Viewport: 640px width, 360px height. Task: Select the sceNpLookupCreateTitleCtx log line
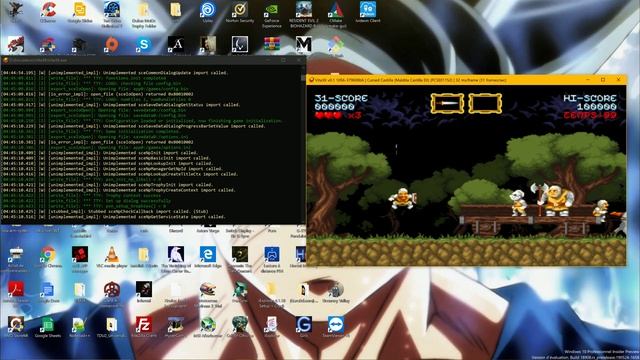(x=120, y=174)
